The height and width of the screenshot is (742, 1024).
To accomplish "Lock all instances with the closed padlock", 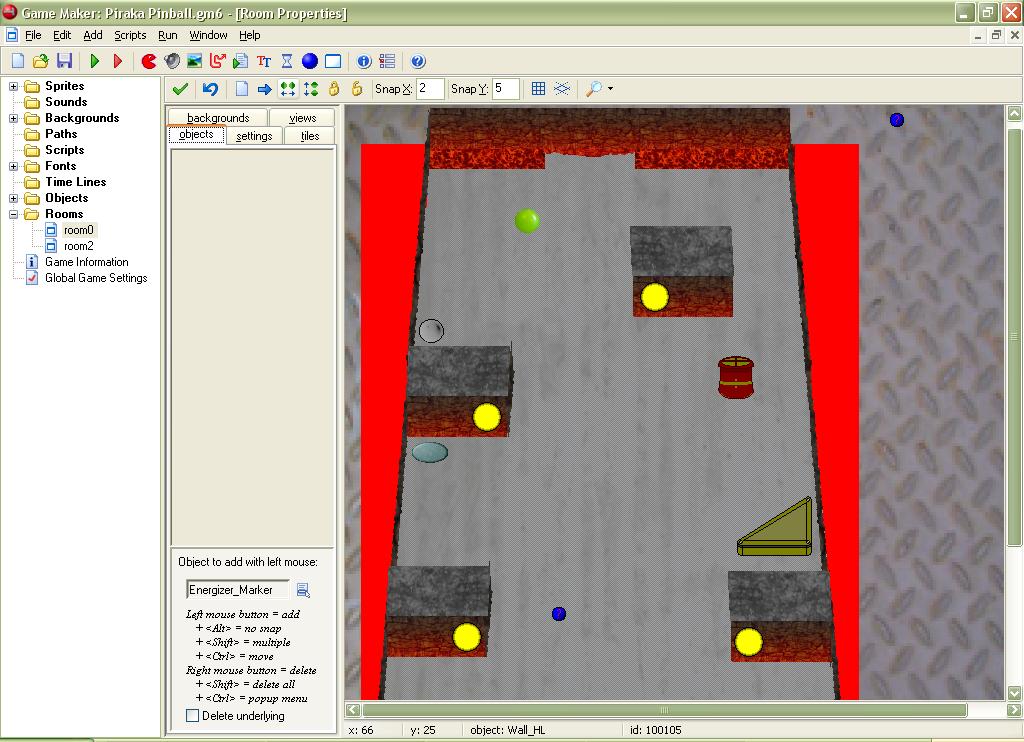I will tap(334, 88).
